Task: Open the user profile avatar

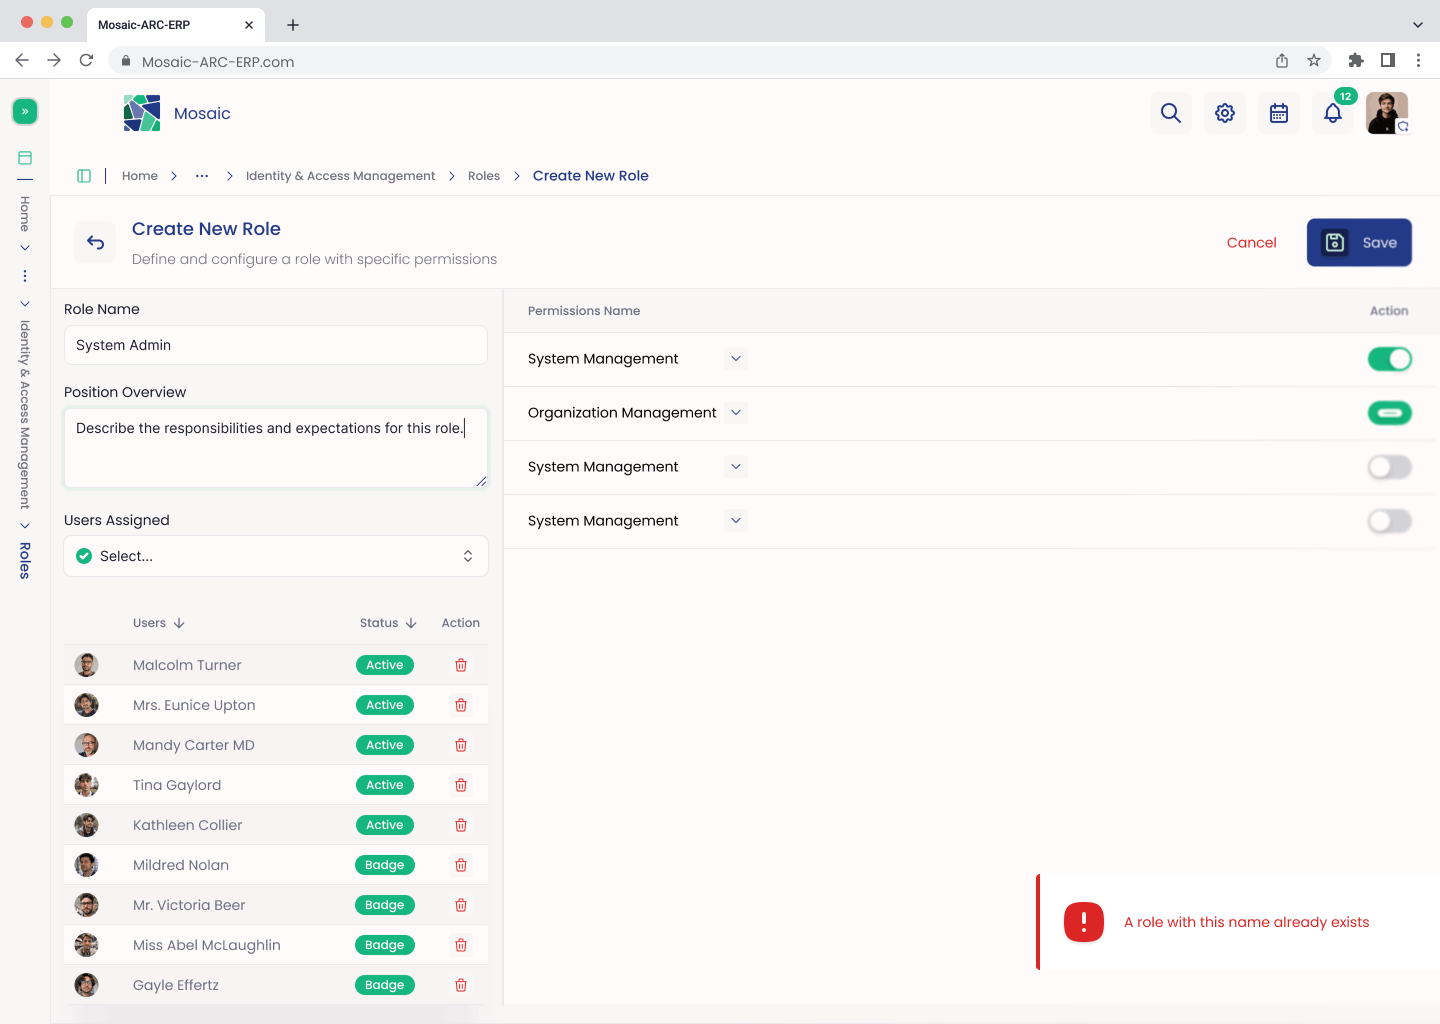Action: (x=1387, y=113)
